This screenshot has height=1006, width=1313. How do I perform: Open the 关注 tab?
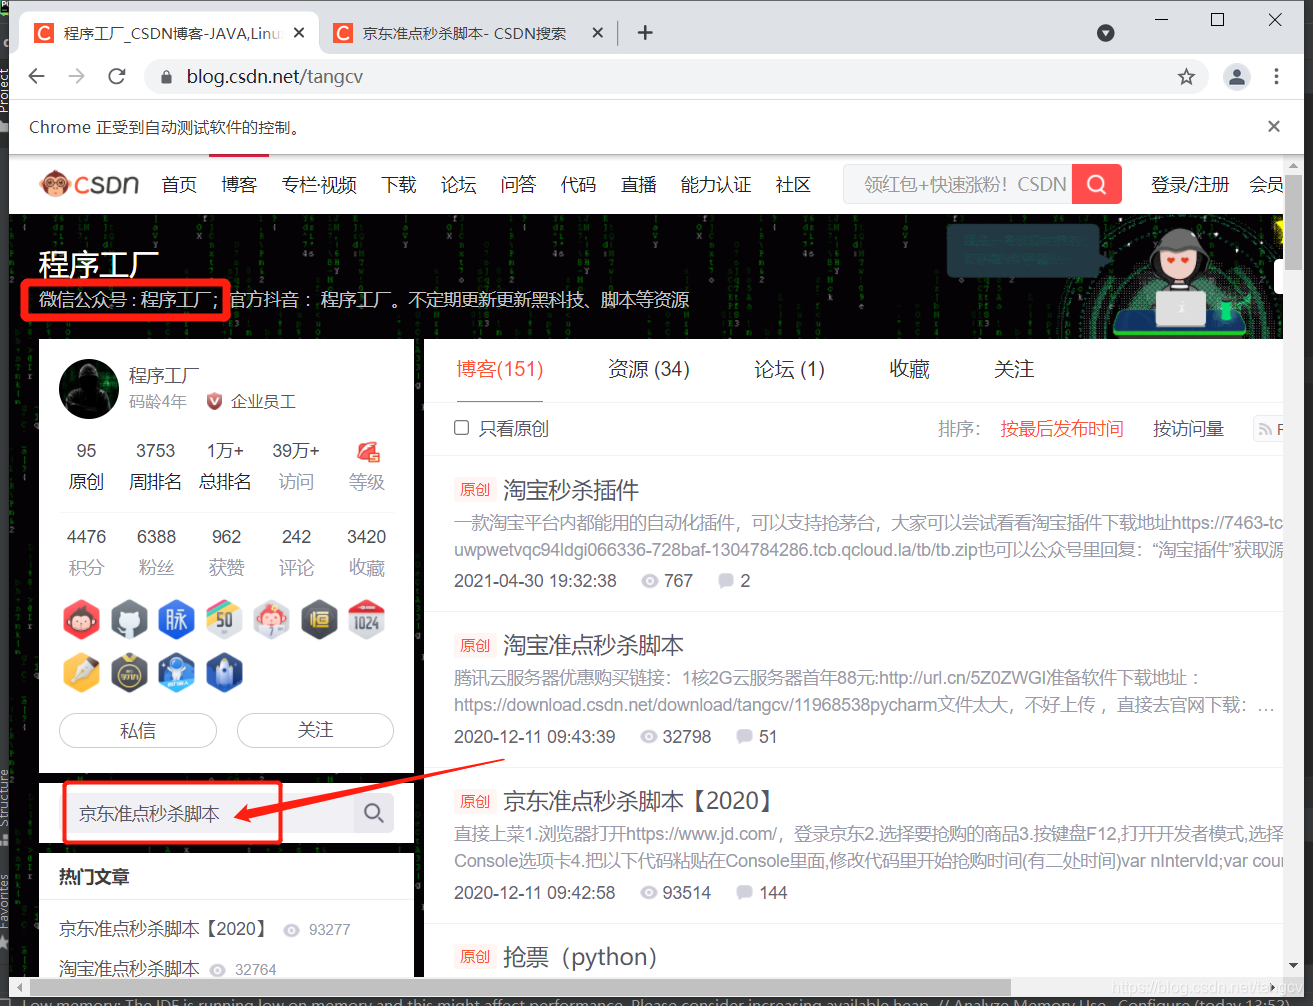[1014, 369]
